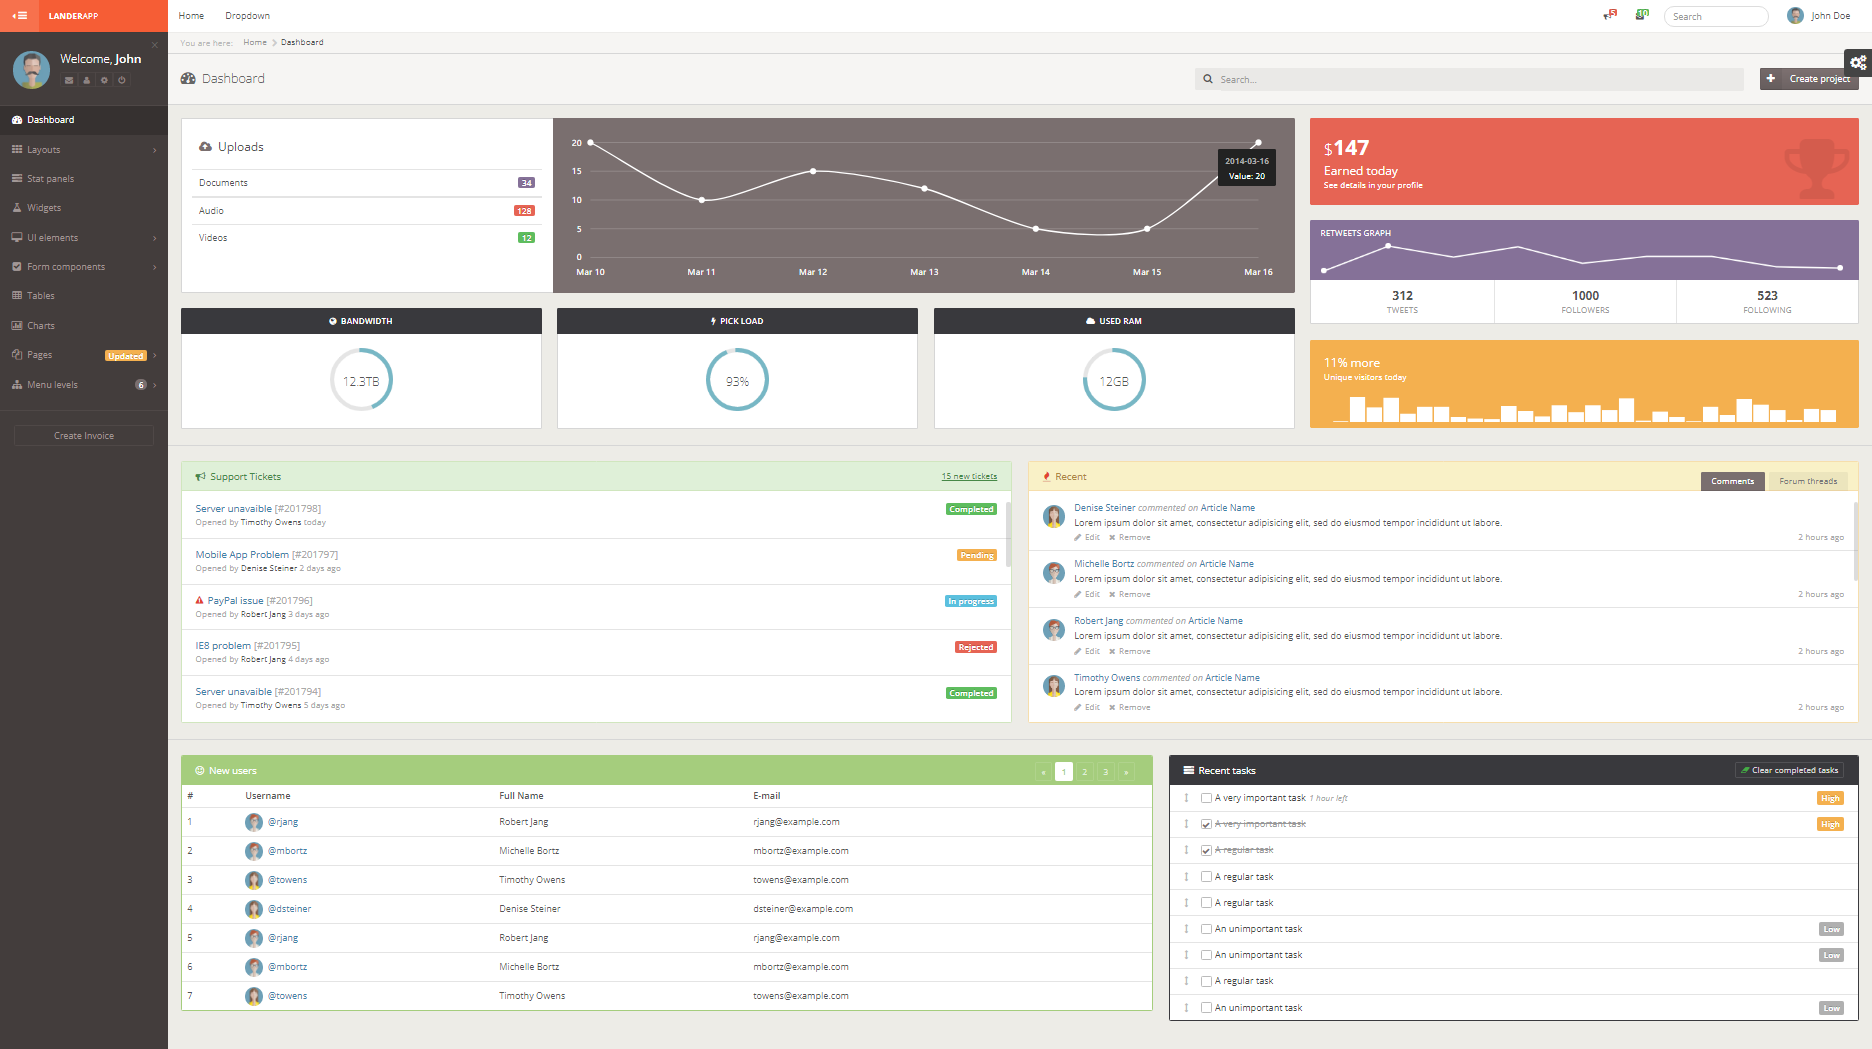Switch to the Forum threads tab
This screenshot has height=1049, width=1872.
[x=1808, y=481]
